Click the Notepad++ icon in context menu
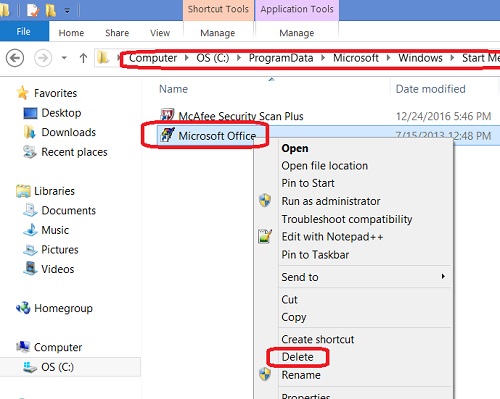 coord(265,236)
